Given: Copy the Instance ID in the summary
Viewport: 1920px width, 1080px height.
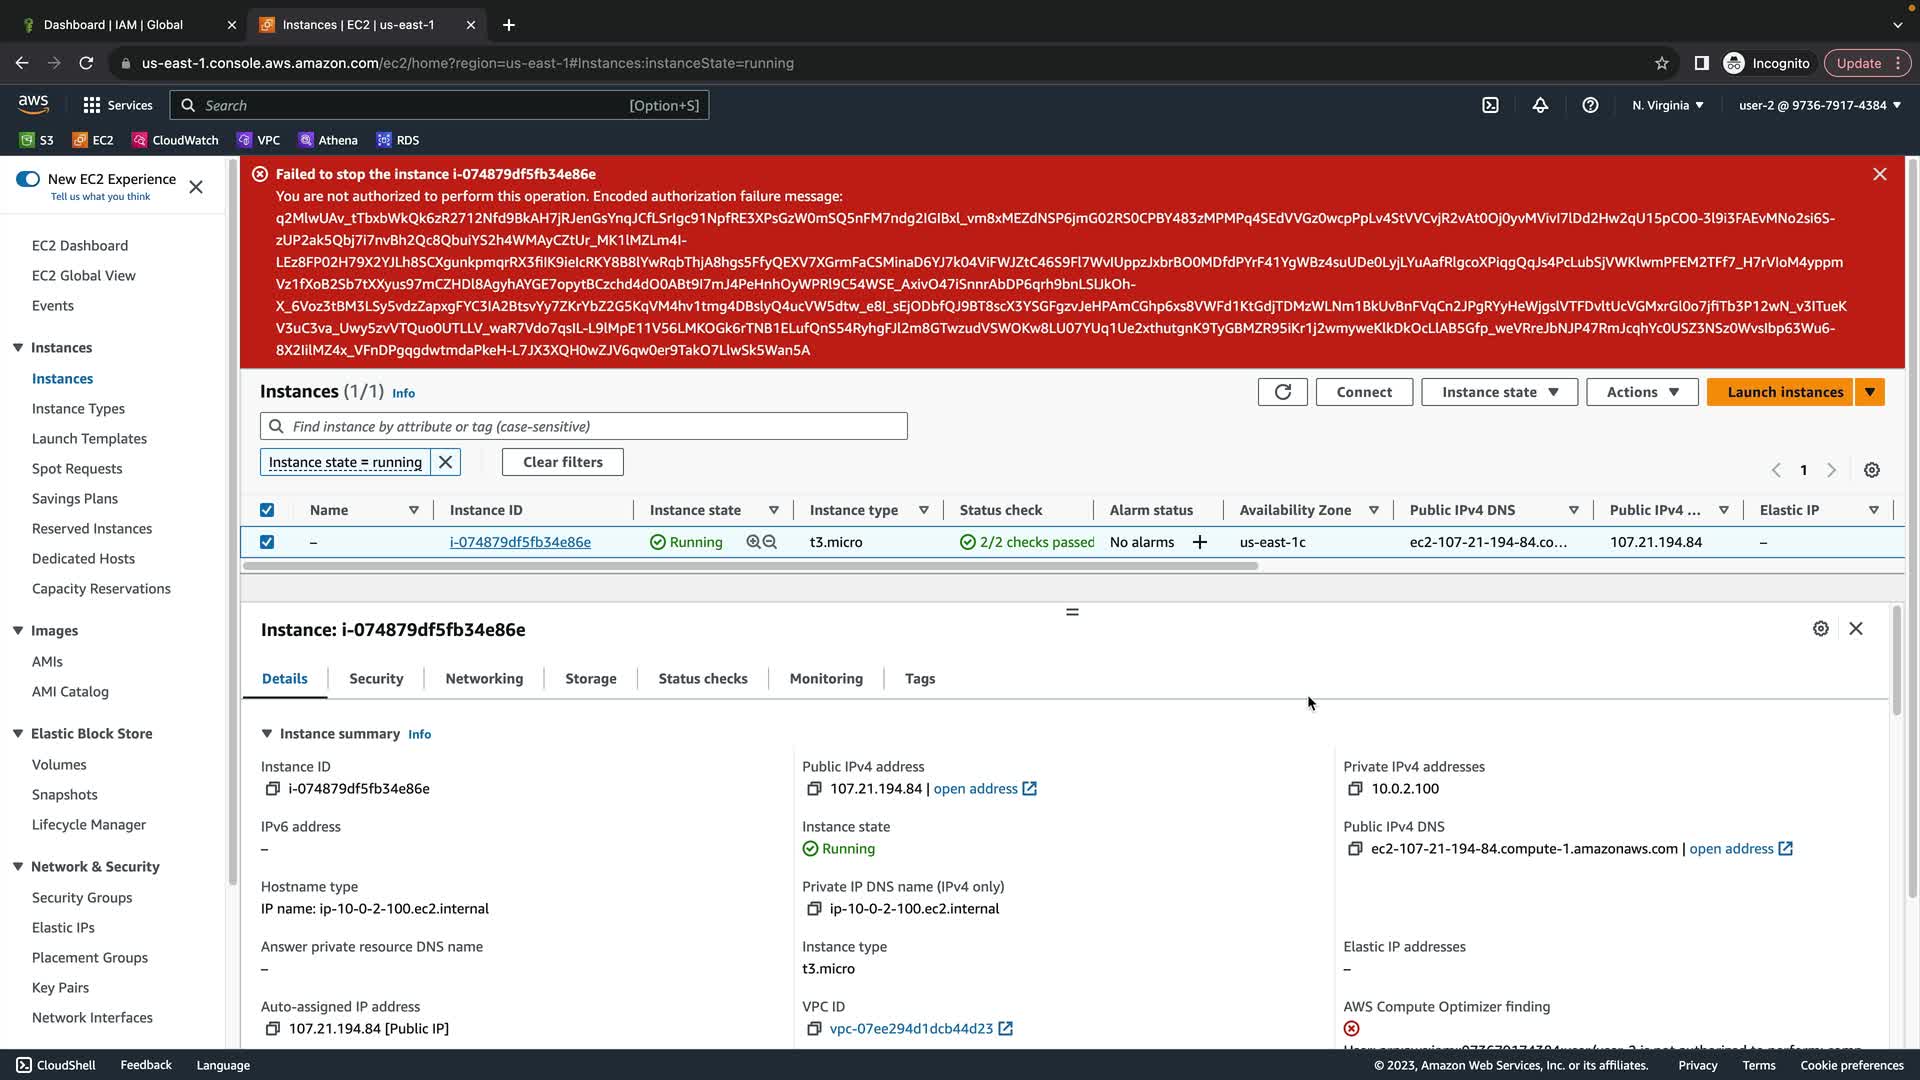Looking at the screenshot, I should (272, 789).
